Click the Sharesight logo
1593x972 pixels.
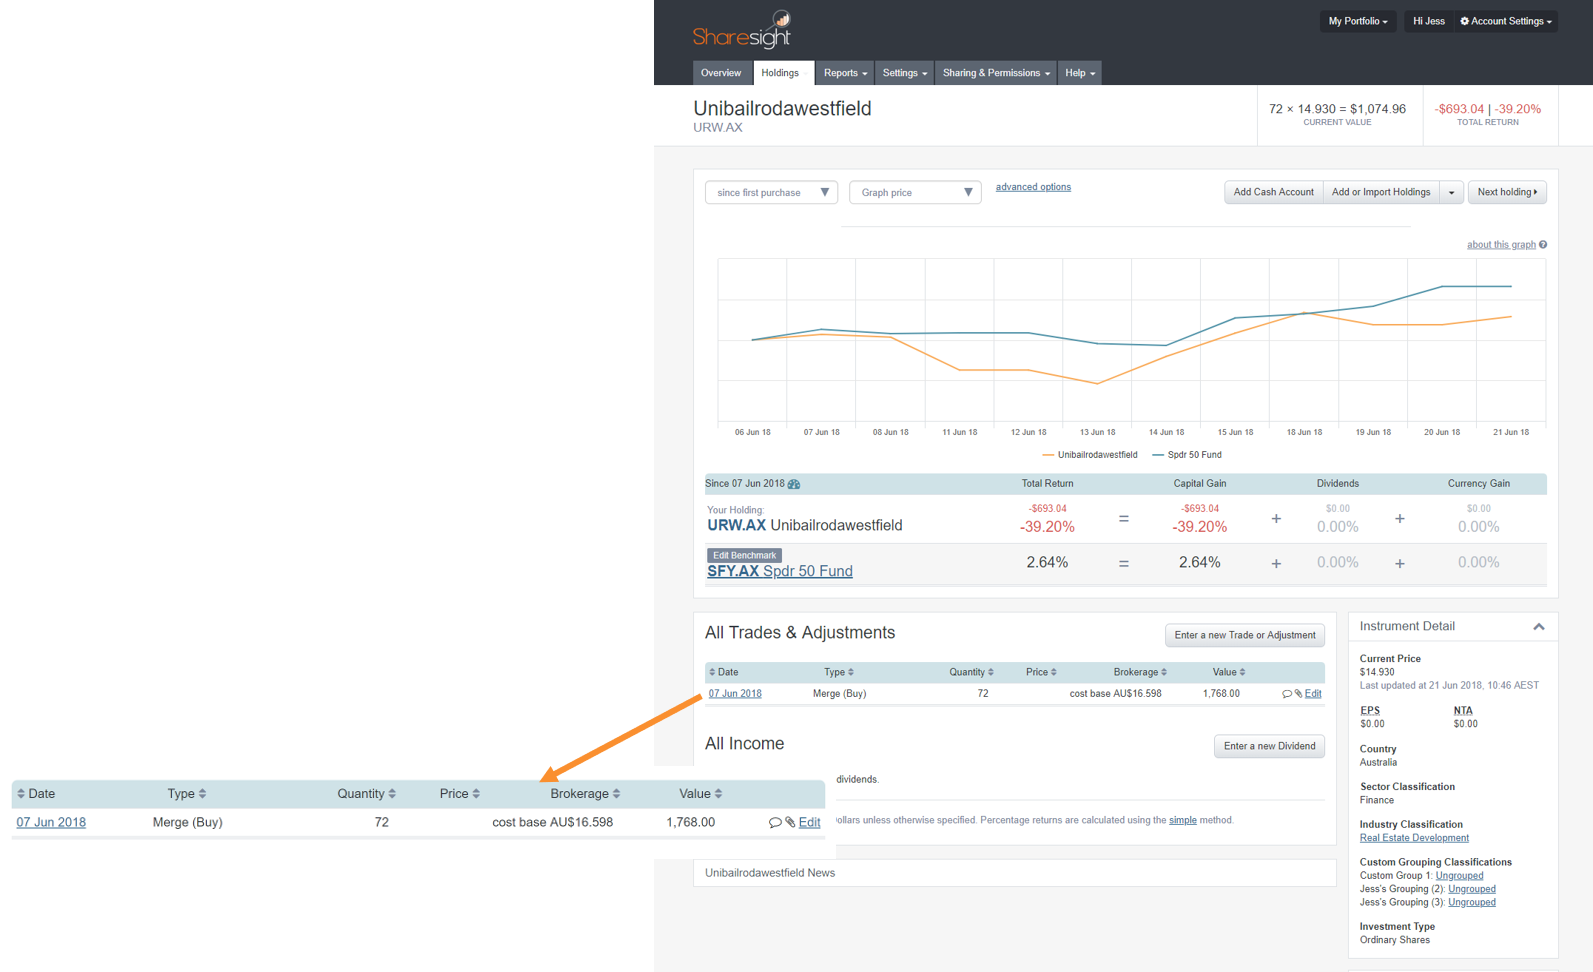(742, 30)
